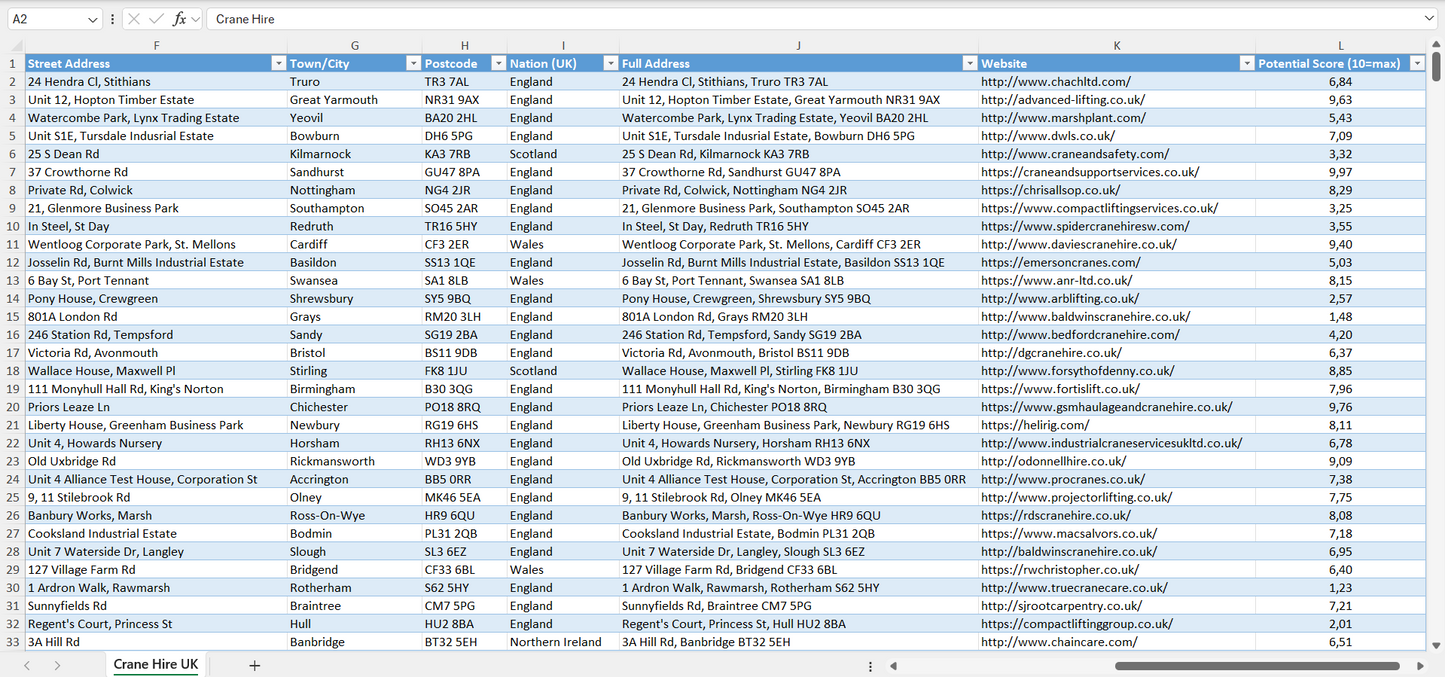Open the Street Address filter dropdown
Screen dimensions: 1445x677
click(x=278, y=63)
